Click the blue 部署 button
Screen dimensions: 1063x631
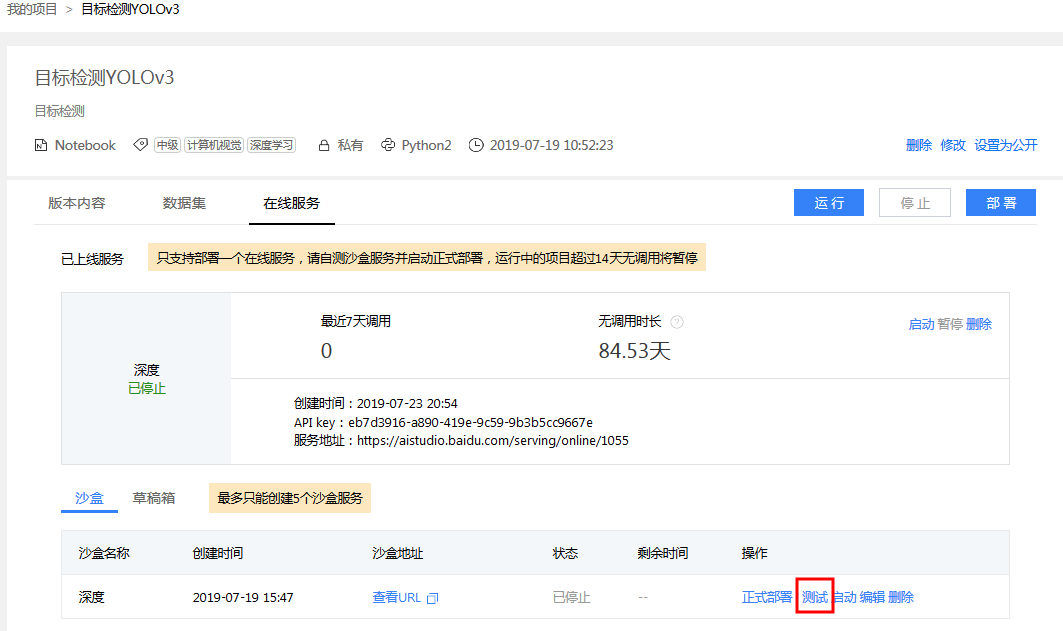click(1001, 203)
